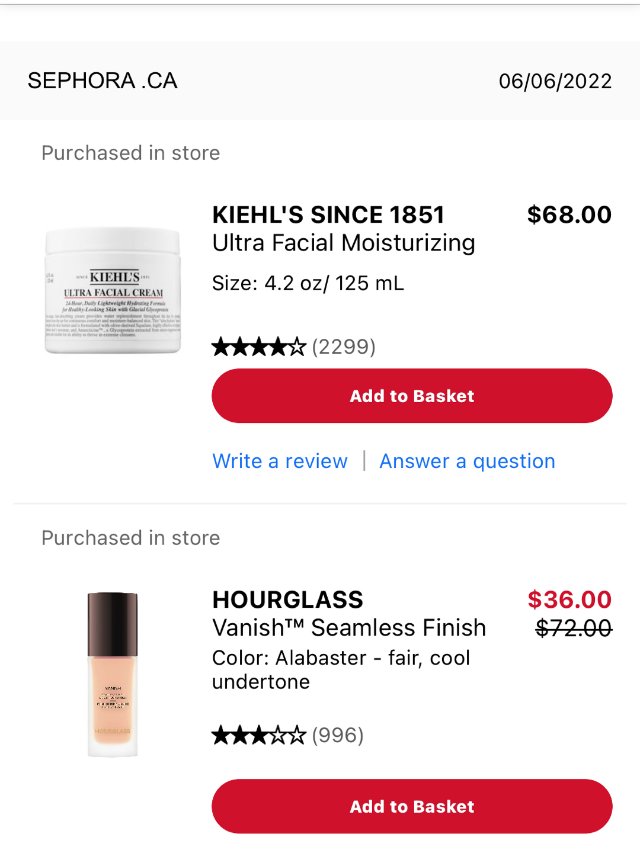This screenshot has height=853, width=640.
Task: Select the KIEHL'S SINCE 1851 brand name
Action: point(328,215)
